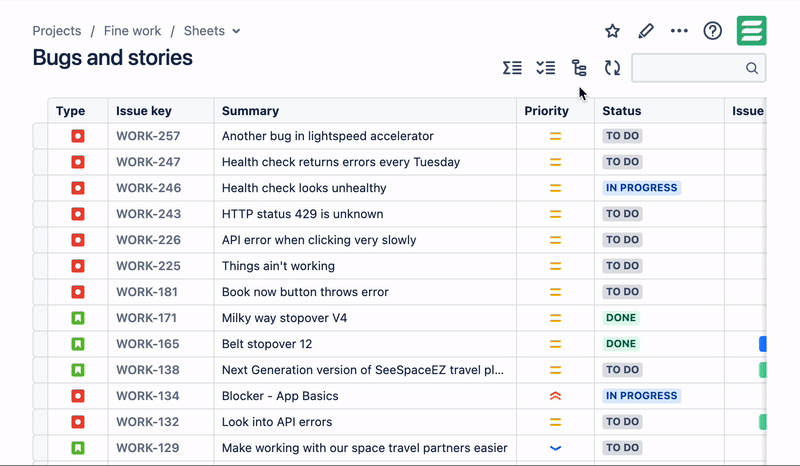Select row handle of WORK-134 row
Image resolution: width=800 pixels, height=466 pixels.
click(40, 396)
